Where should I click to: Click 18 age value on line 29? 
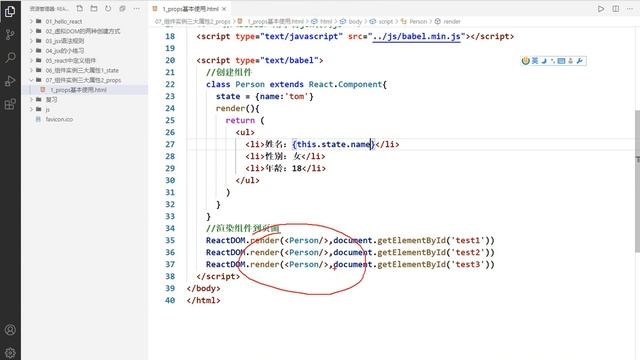pyautogui.click(x=297, y=168)
